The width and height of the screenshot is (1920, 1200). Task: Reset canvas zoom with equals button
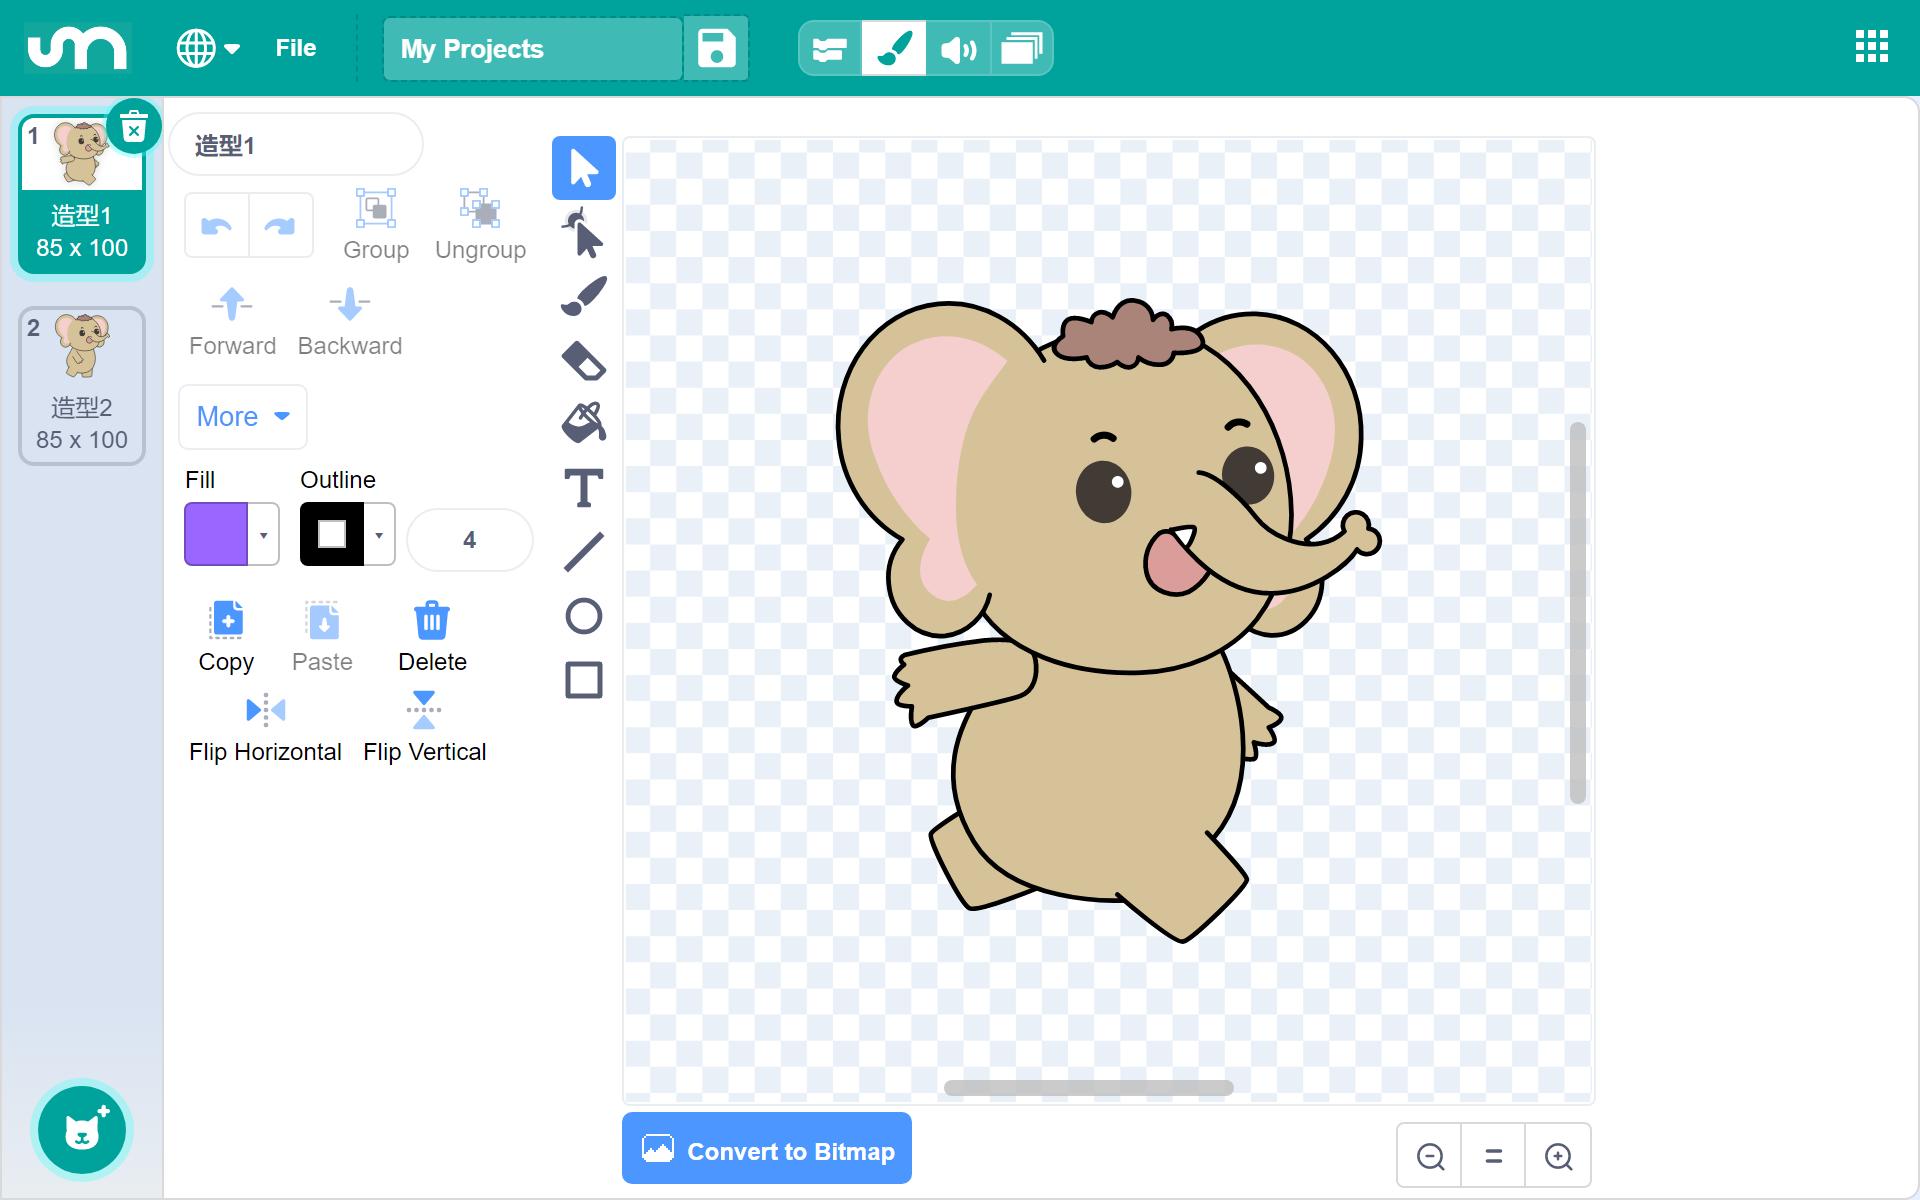click(x=1494, y=1156)
